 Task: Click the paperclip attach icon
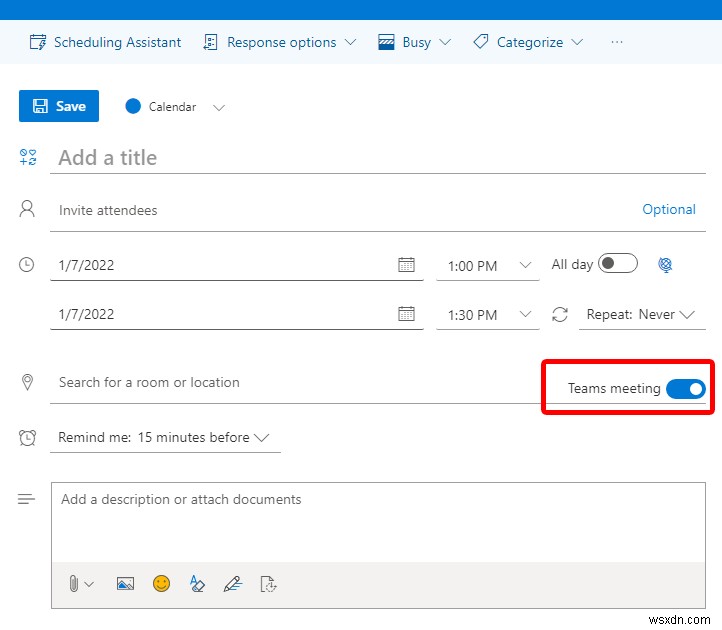pyautogui.click(x=73, y=584)
